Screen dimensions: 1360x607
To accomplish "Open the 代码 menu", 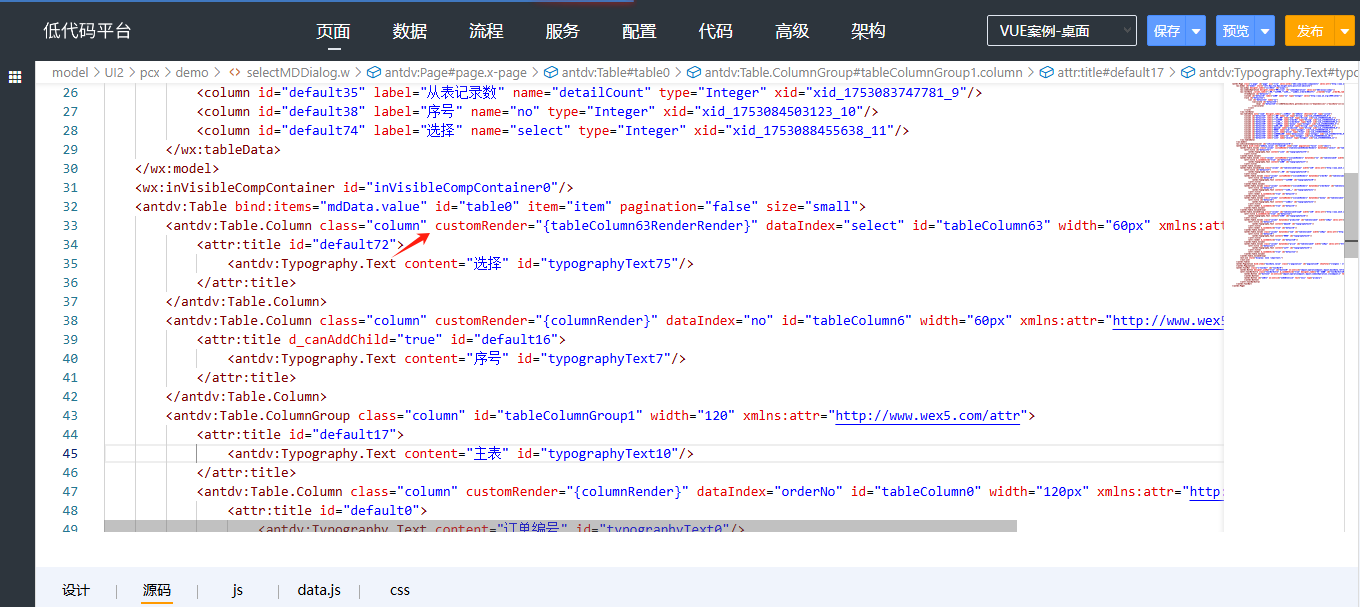I will (x=715, y=31).
